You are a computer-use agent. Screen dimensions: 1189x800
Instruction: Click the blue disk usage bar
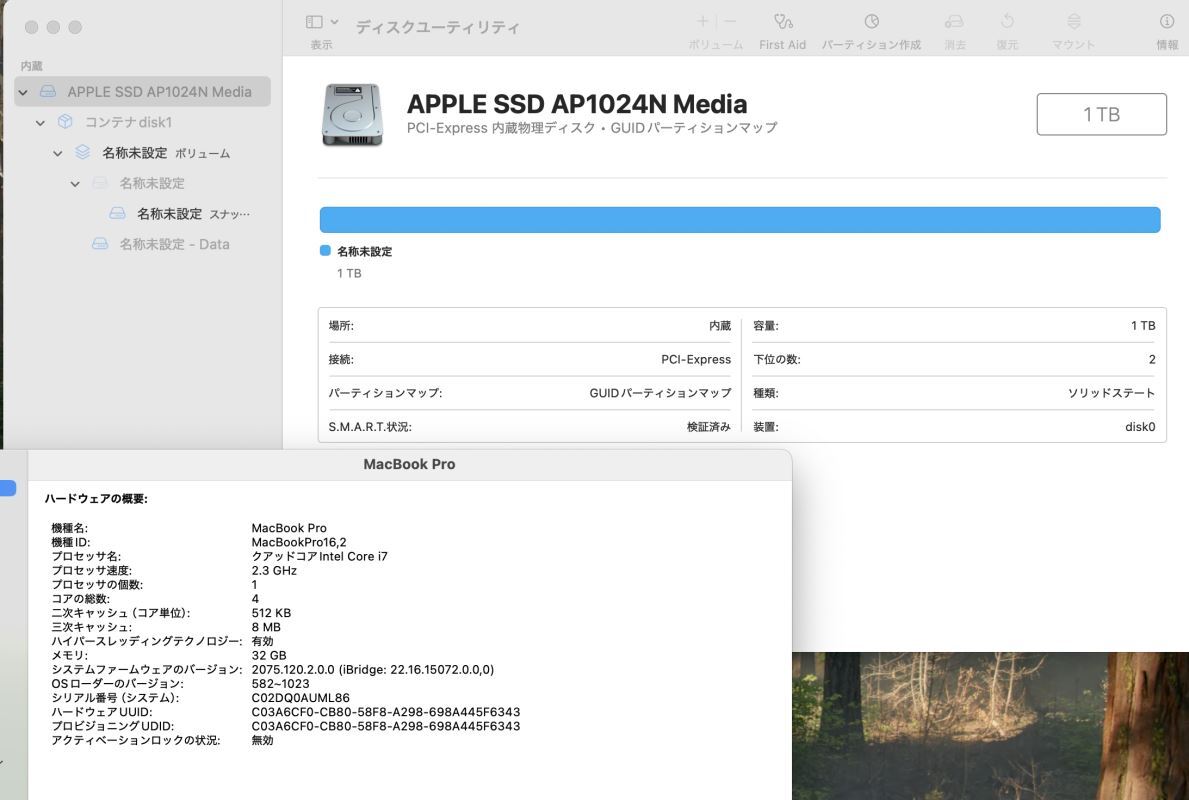click(740, 220)
